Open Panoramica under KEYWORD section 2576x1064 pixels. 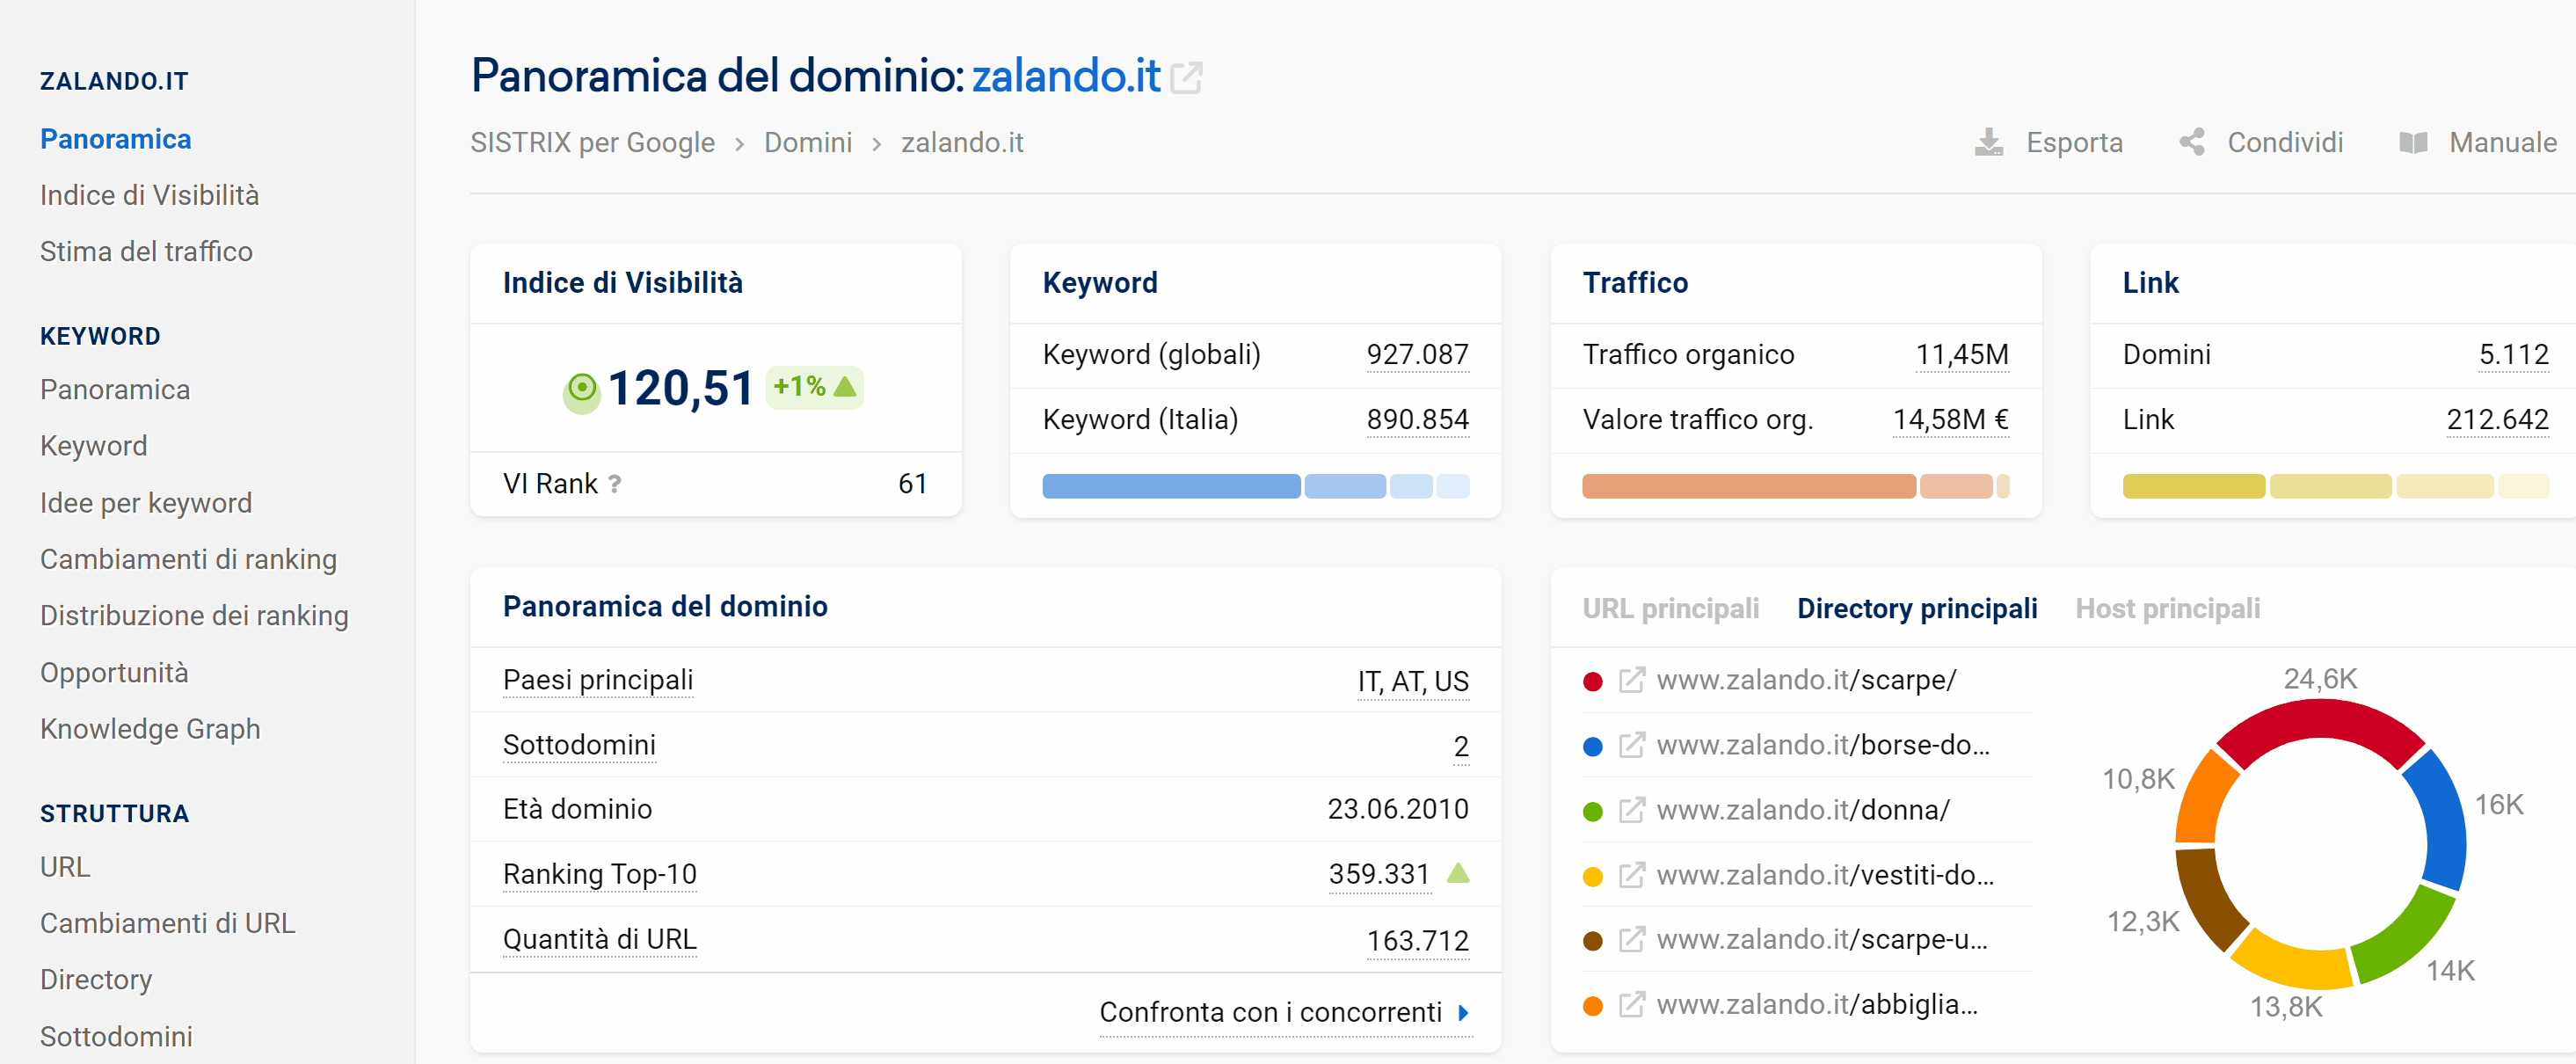pyautogui.click(x=115, y=390)
